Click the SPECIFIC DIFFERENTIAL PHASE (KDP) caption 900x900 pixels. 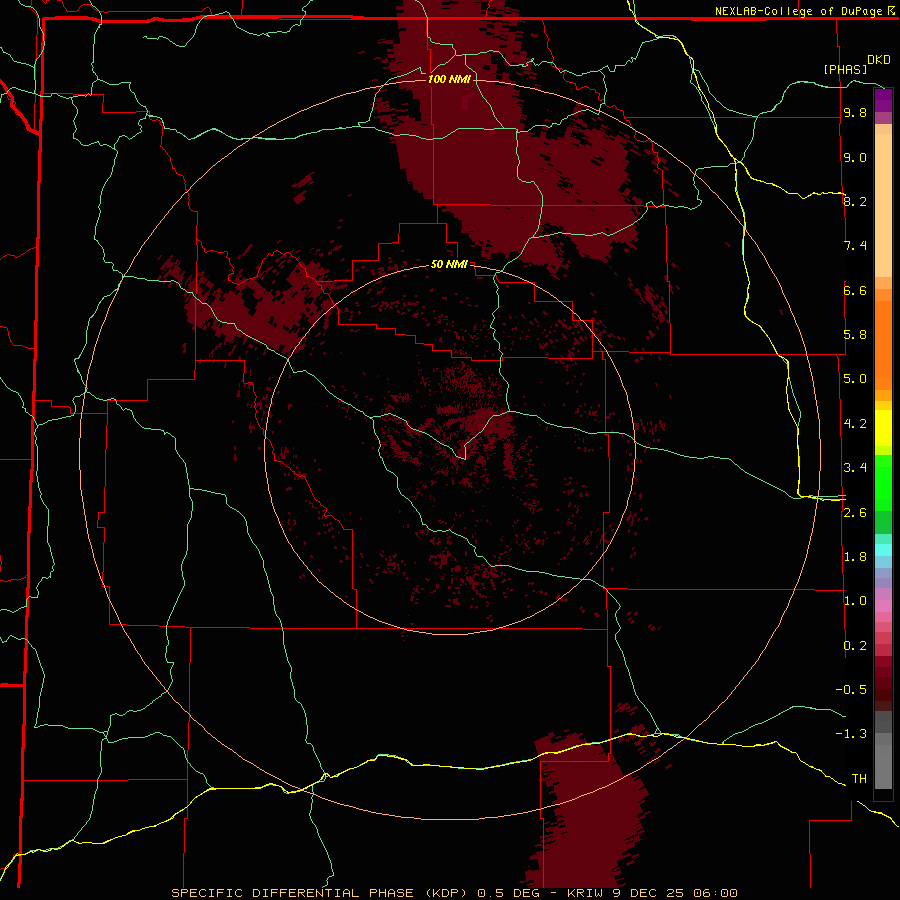321,893
